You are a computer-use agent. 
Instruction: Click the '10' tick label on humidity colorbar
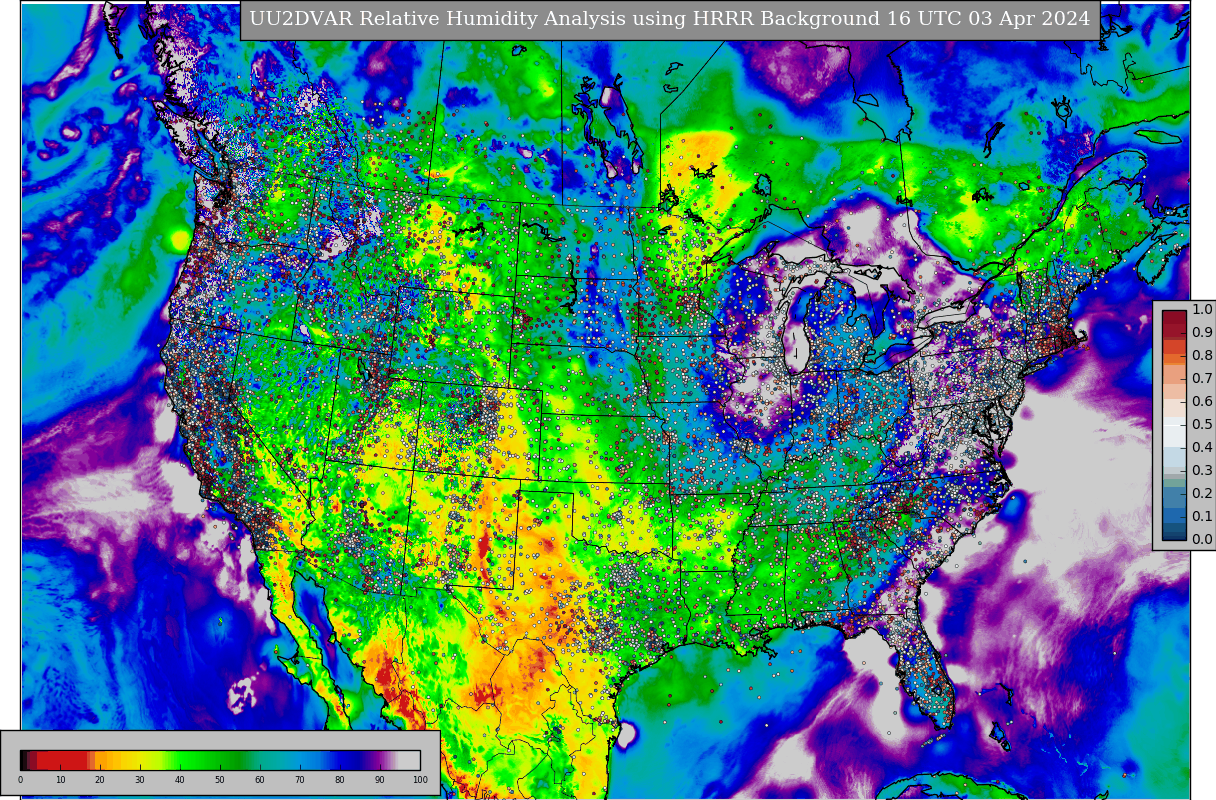pos(60,780)
